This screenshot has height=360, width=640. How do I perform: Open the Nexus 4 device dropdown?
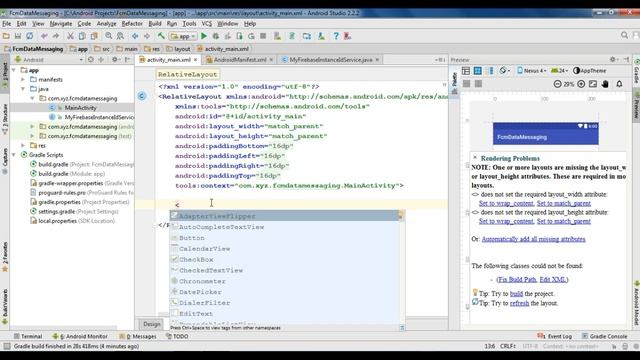pos(531,71)
